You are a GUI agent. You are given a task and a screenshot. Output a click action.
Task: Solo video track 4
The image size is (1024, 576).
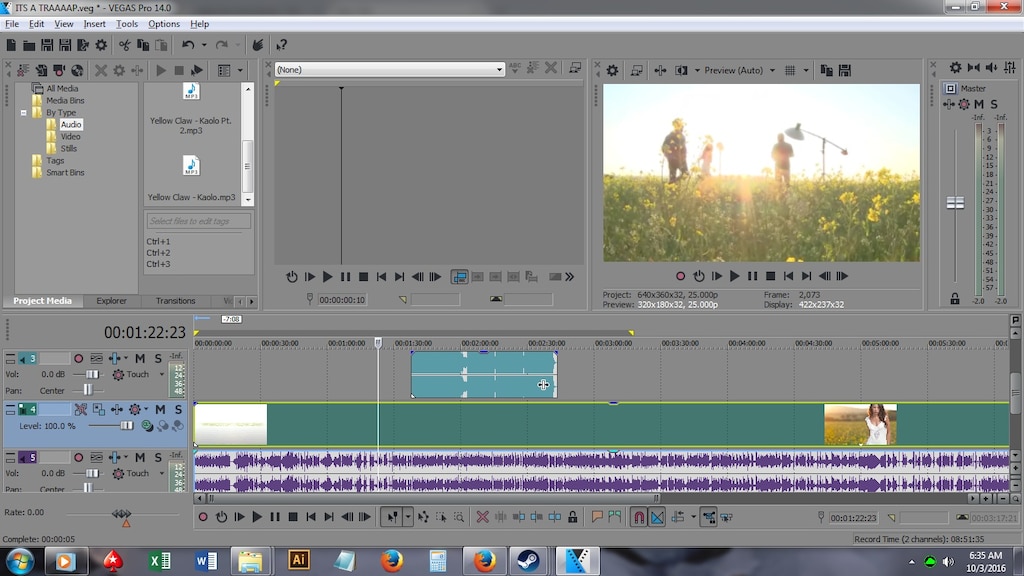[x=177, y=410]
